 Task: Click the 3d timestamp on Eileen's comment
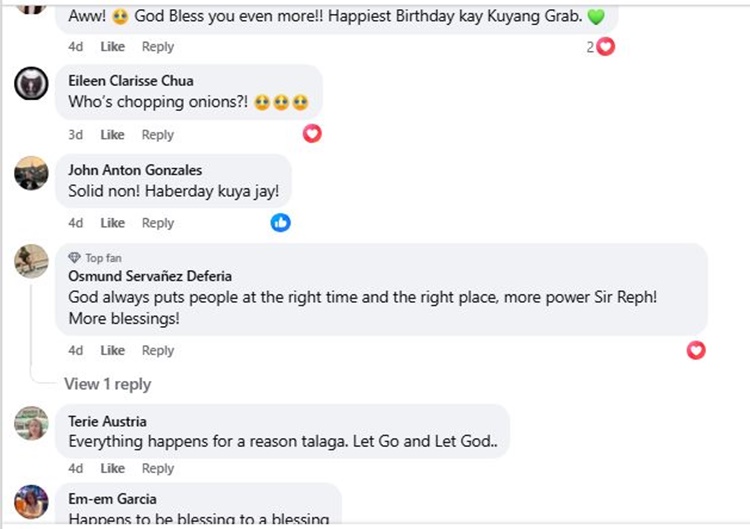pos(76,135)
